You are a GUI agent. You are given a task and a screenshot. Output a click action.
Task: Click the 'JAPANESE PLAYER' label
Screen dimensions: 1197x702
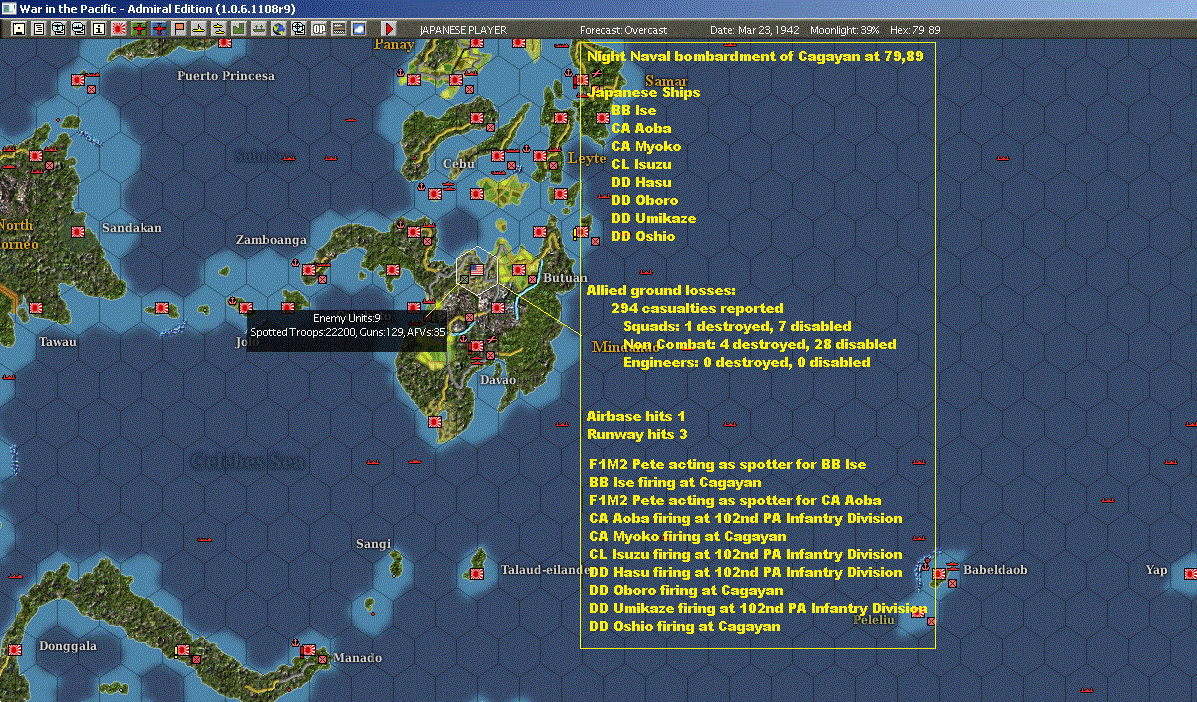[463, 30]
